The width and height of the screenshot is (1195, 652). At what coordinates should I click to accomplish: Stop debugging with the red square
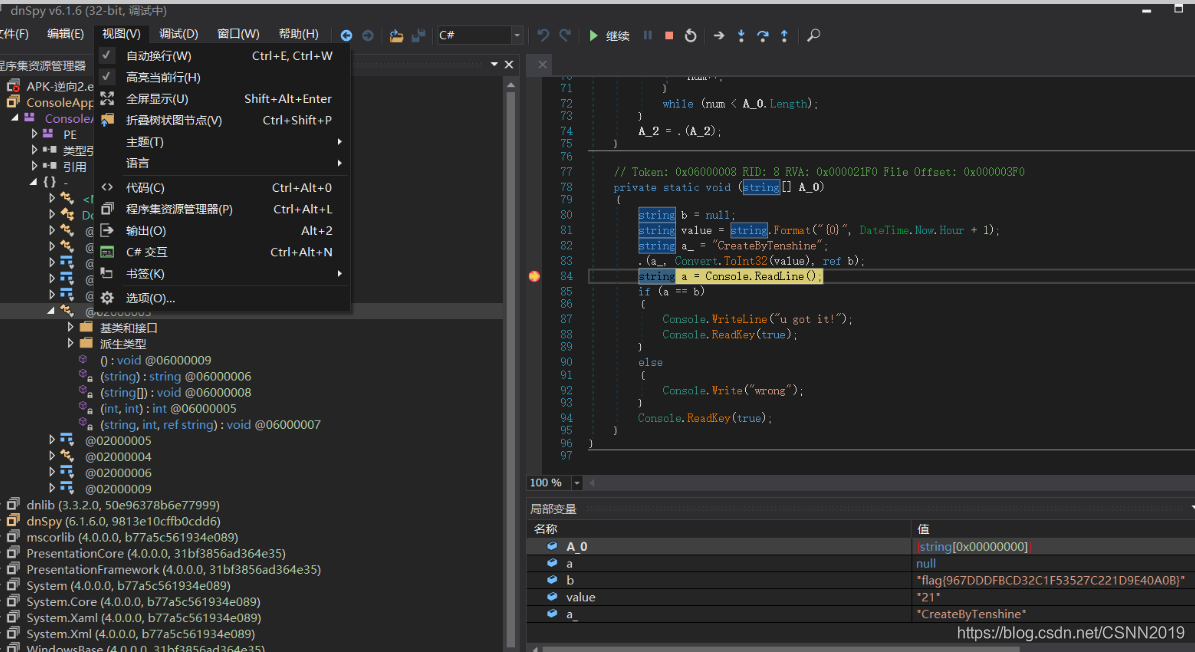[669, 35]
